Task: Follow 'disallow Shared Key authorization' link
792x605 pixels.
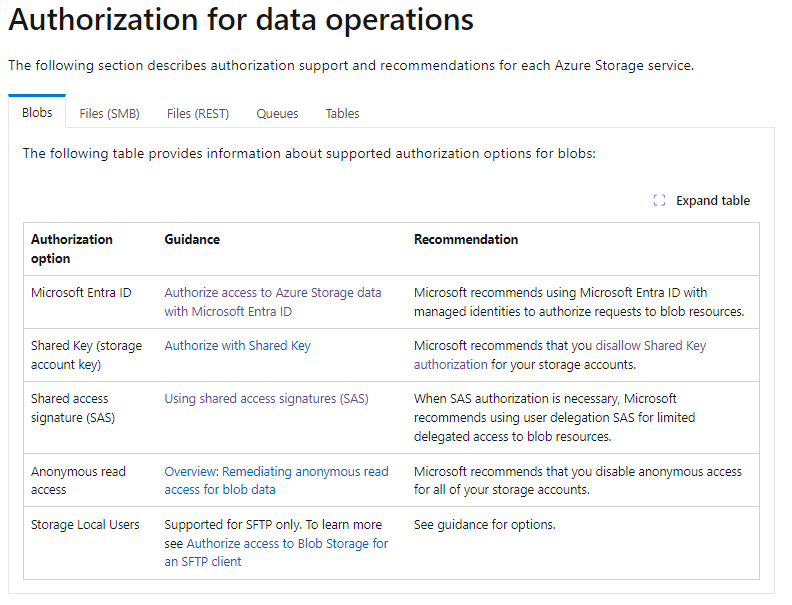Action: (x=560, y=355)
